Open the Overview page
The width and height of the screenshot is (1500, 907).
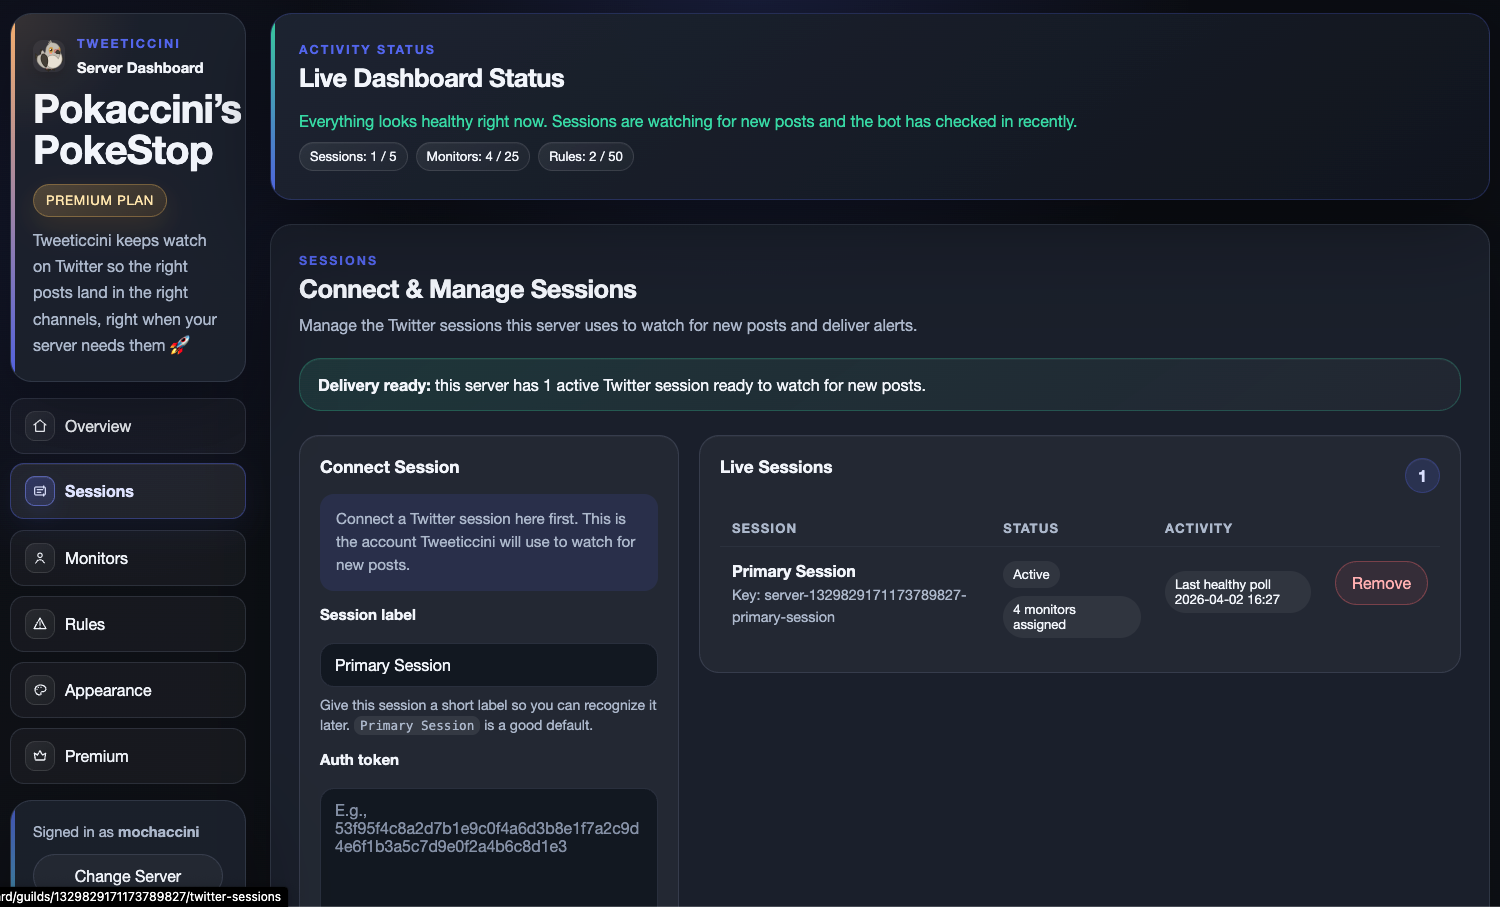point(128,426)
